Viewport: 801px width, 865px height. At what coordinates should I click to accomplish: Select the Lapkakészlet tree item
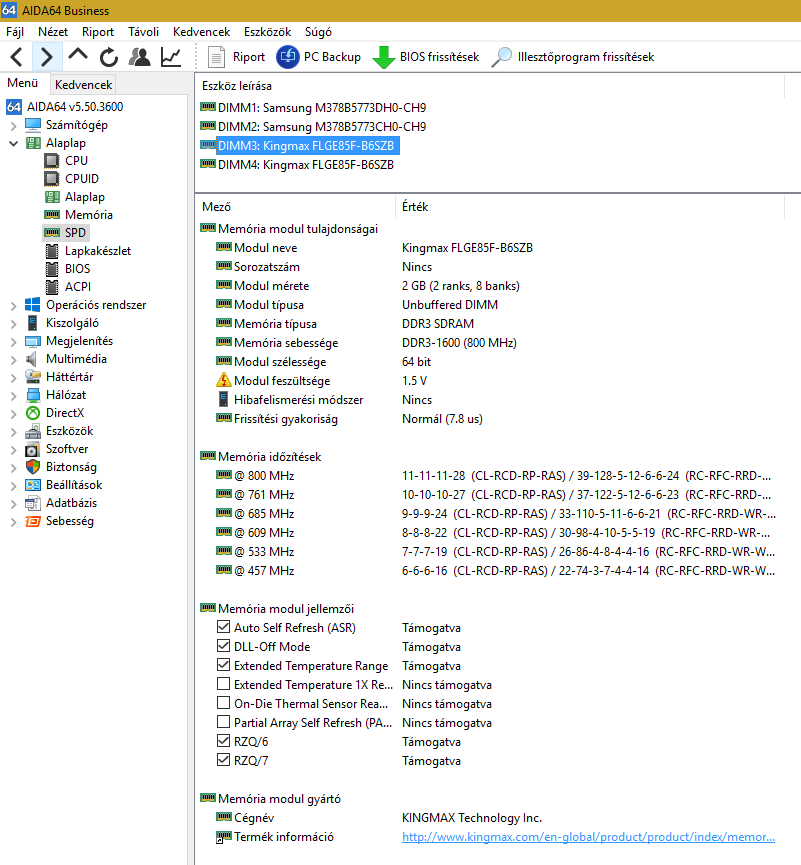98,251
